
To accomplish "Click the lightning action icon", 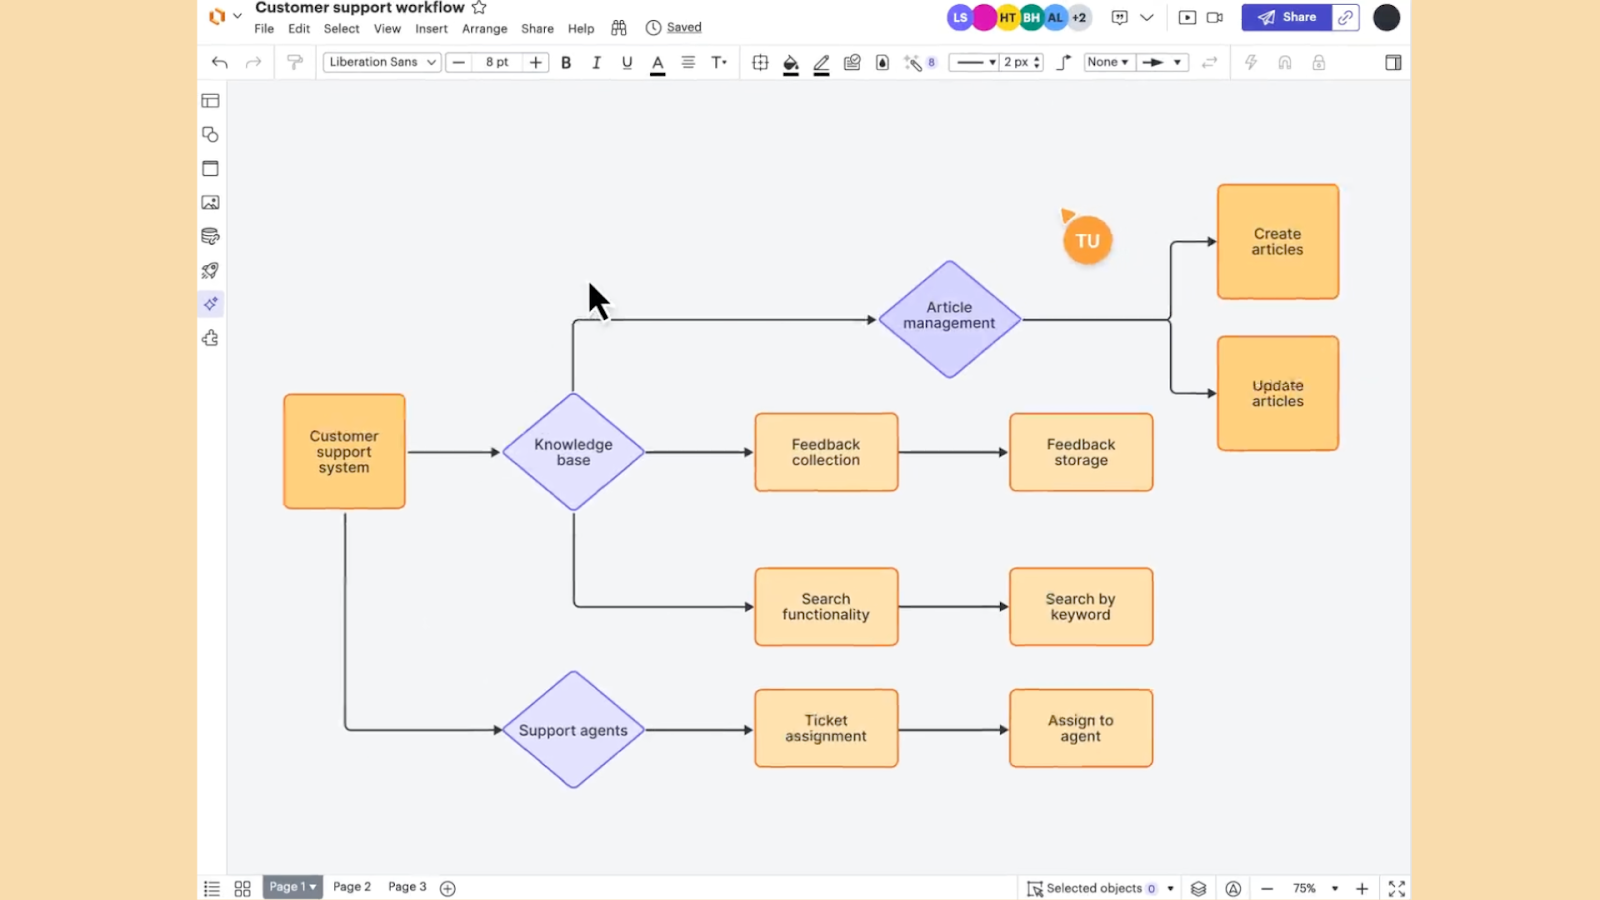I will coord(1251,62).
